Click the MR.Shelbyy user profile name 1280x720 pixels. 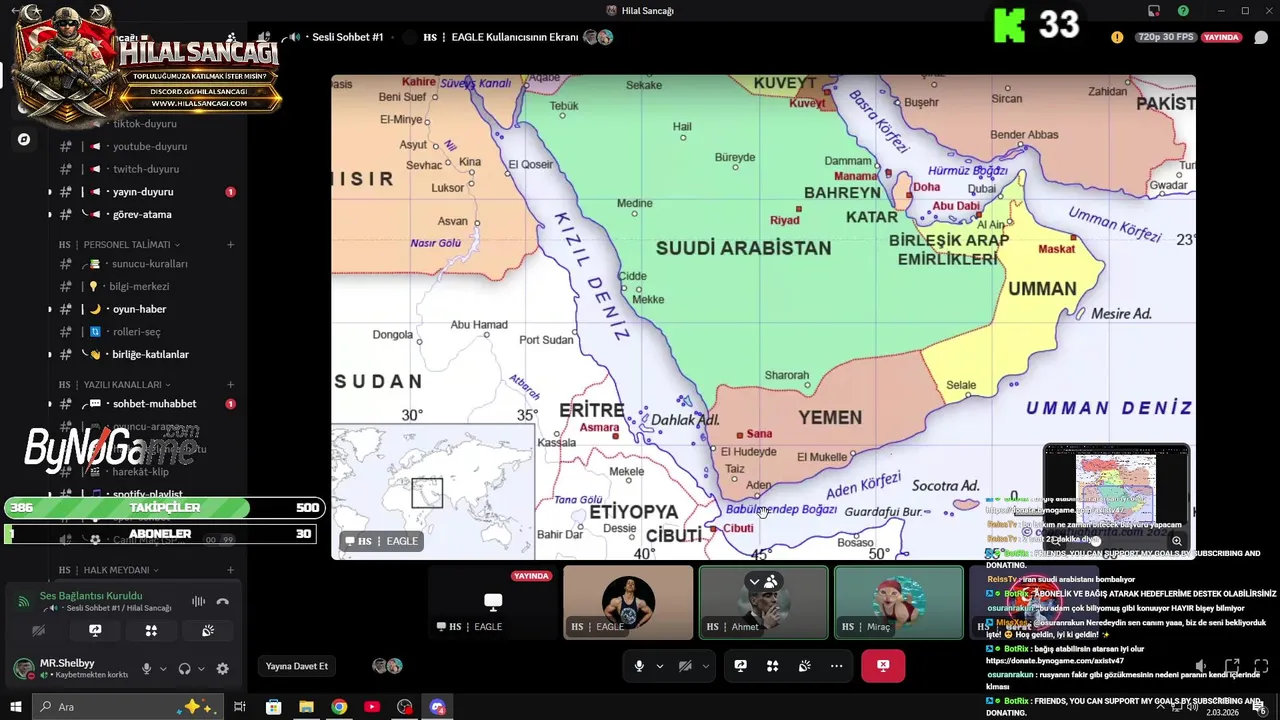67,663
